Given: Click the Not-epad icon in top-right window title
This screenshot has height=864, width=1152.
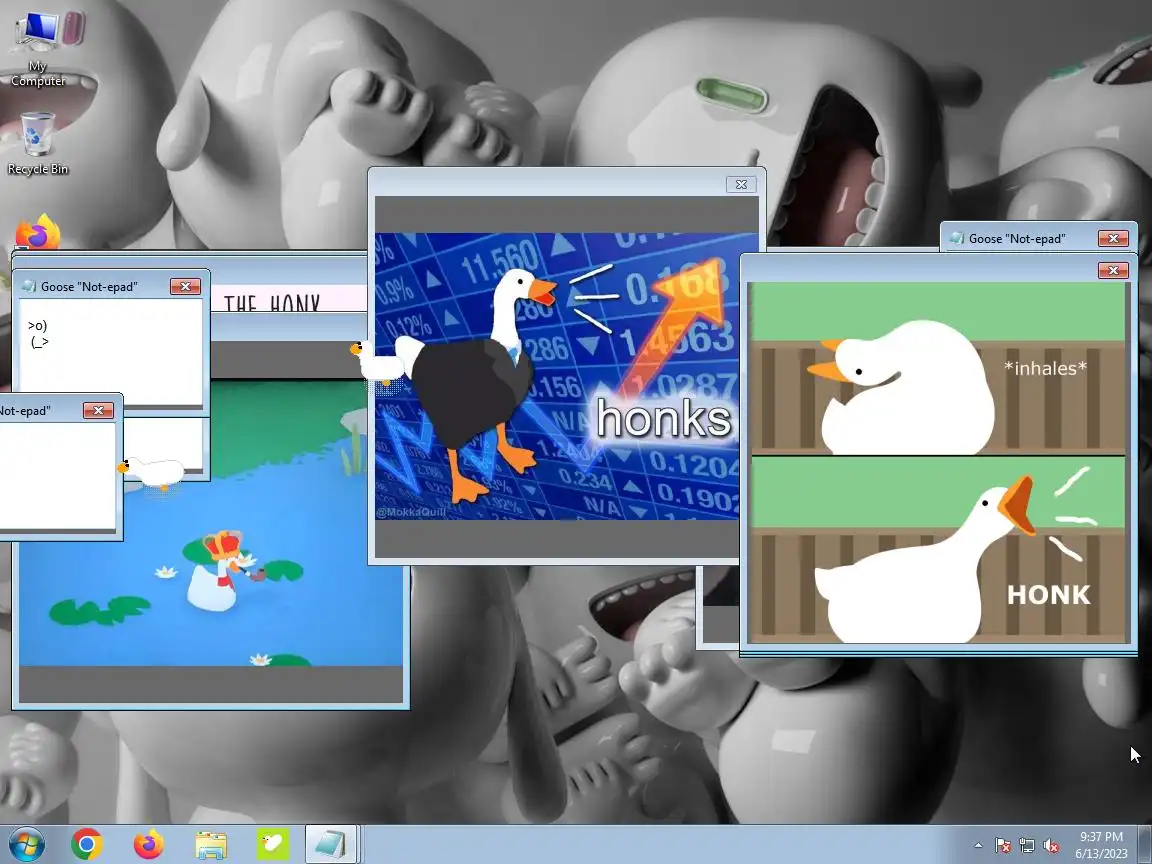Looking at the screenshot, I should point(957,238).
